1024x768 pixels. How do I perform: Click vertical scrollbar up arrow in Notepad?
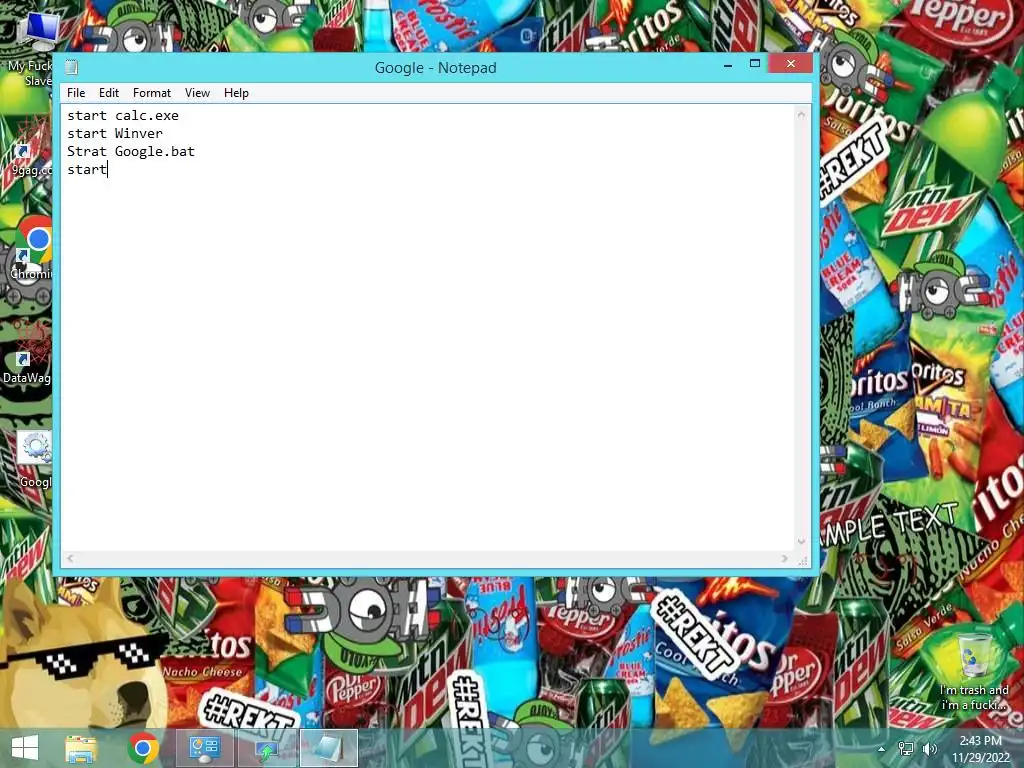click(x=801, y=114)
